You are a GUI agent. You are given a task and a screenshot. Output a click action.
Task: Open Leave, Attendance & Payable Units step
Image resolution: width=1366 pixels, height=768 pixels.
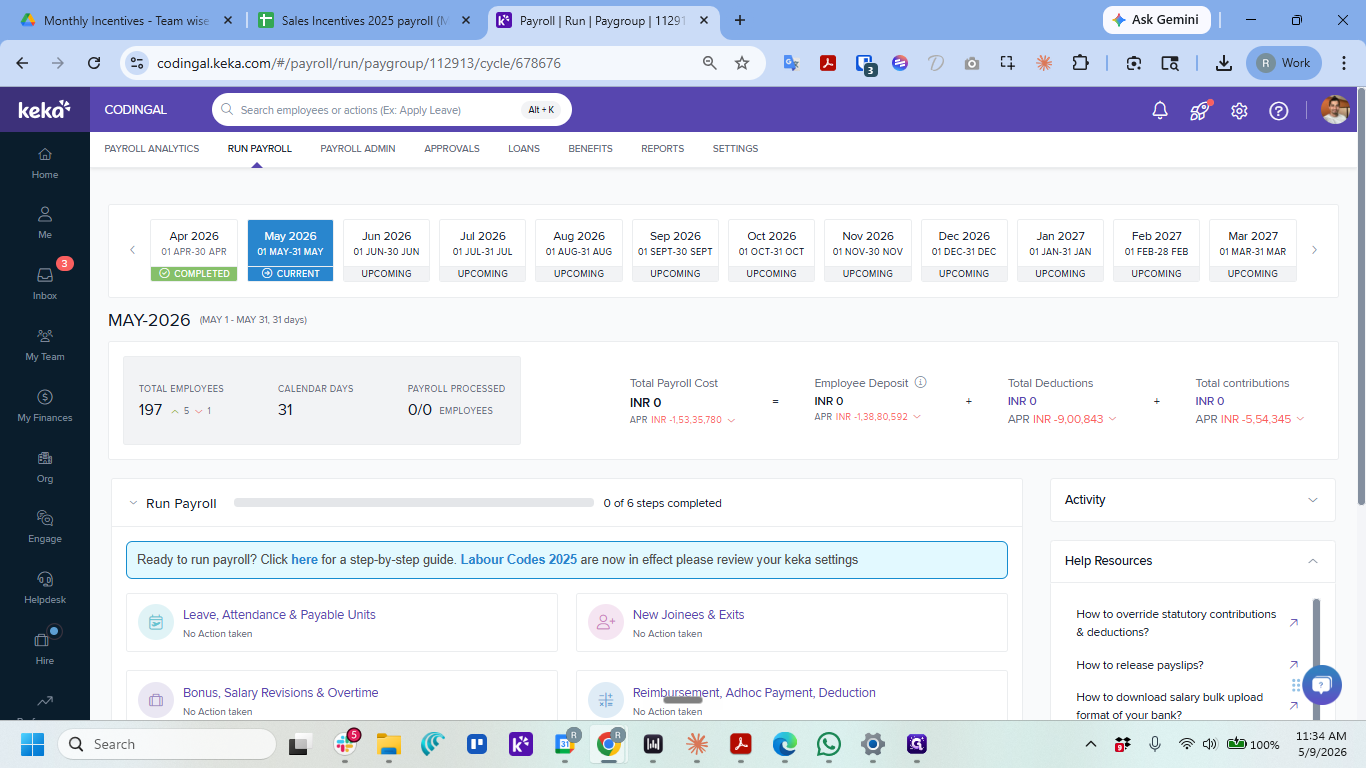[x=342, y=623]
